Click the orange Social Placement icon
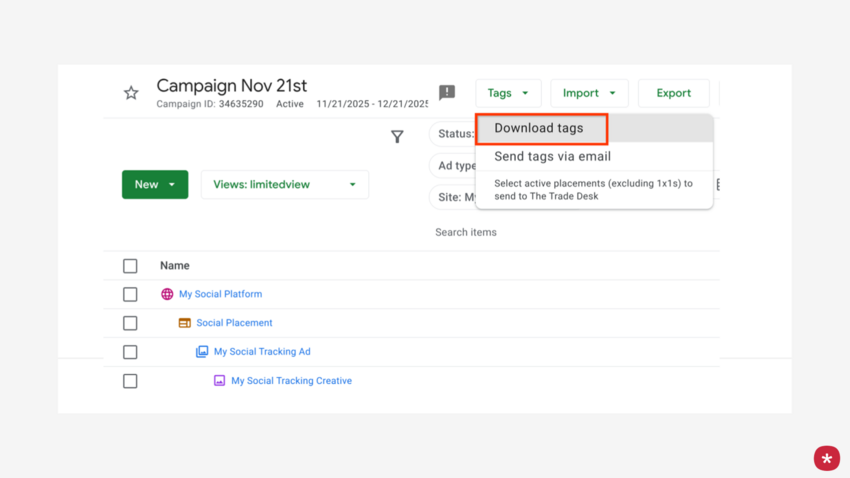The width and height of the screenshot is (850, 478). pos(184,323)
